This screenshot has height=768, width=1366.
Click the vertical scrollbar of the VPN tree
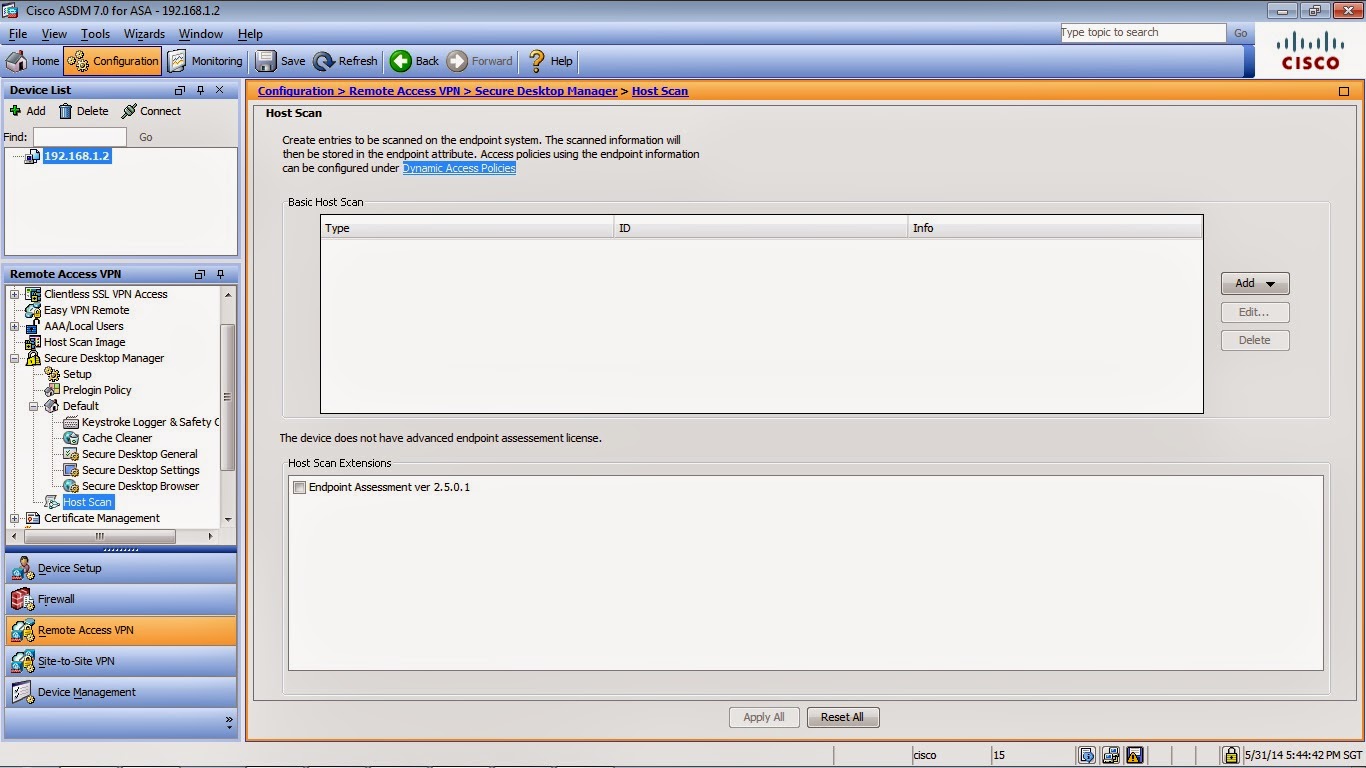[228, 396]
